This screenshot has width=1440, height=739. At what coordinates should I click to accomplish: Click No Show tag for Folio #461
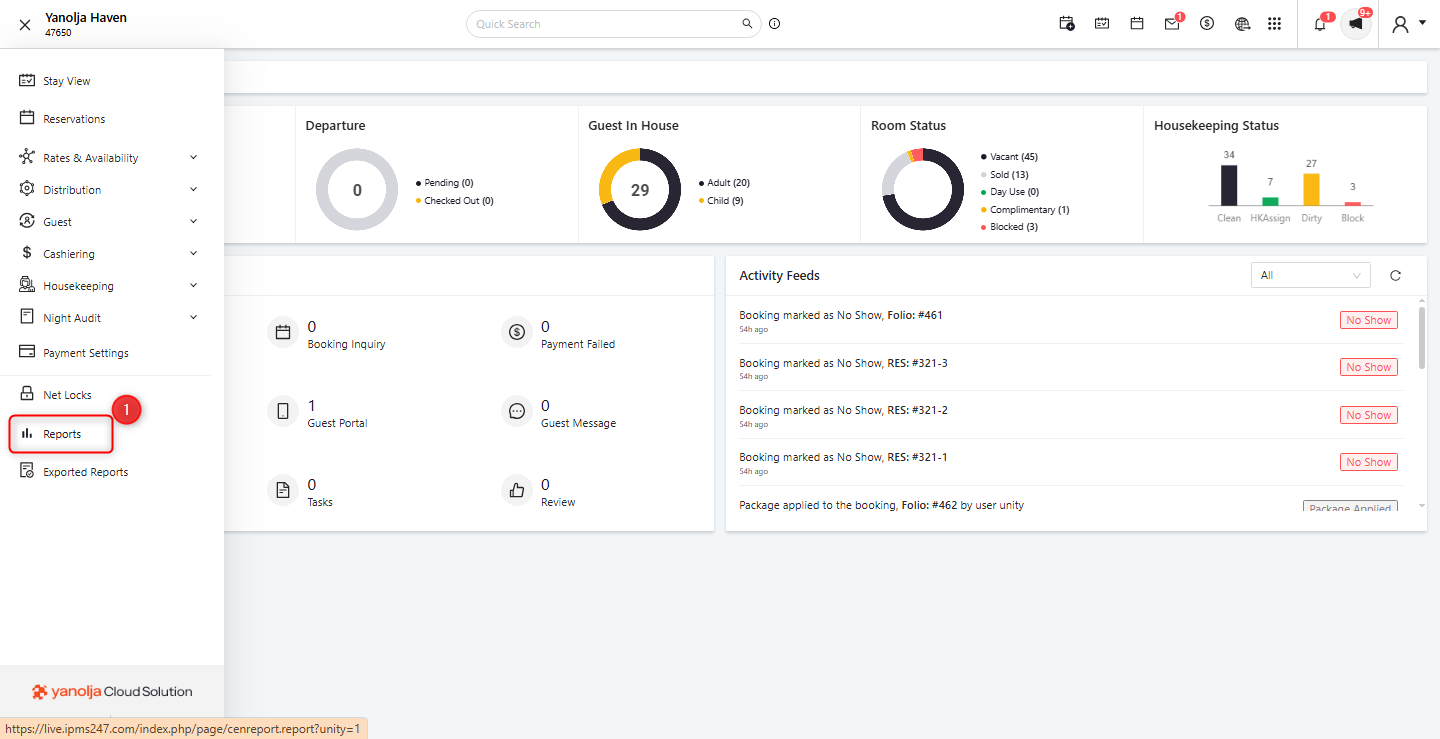1368,320
